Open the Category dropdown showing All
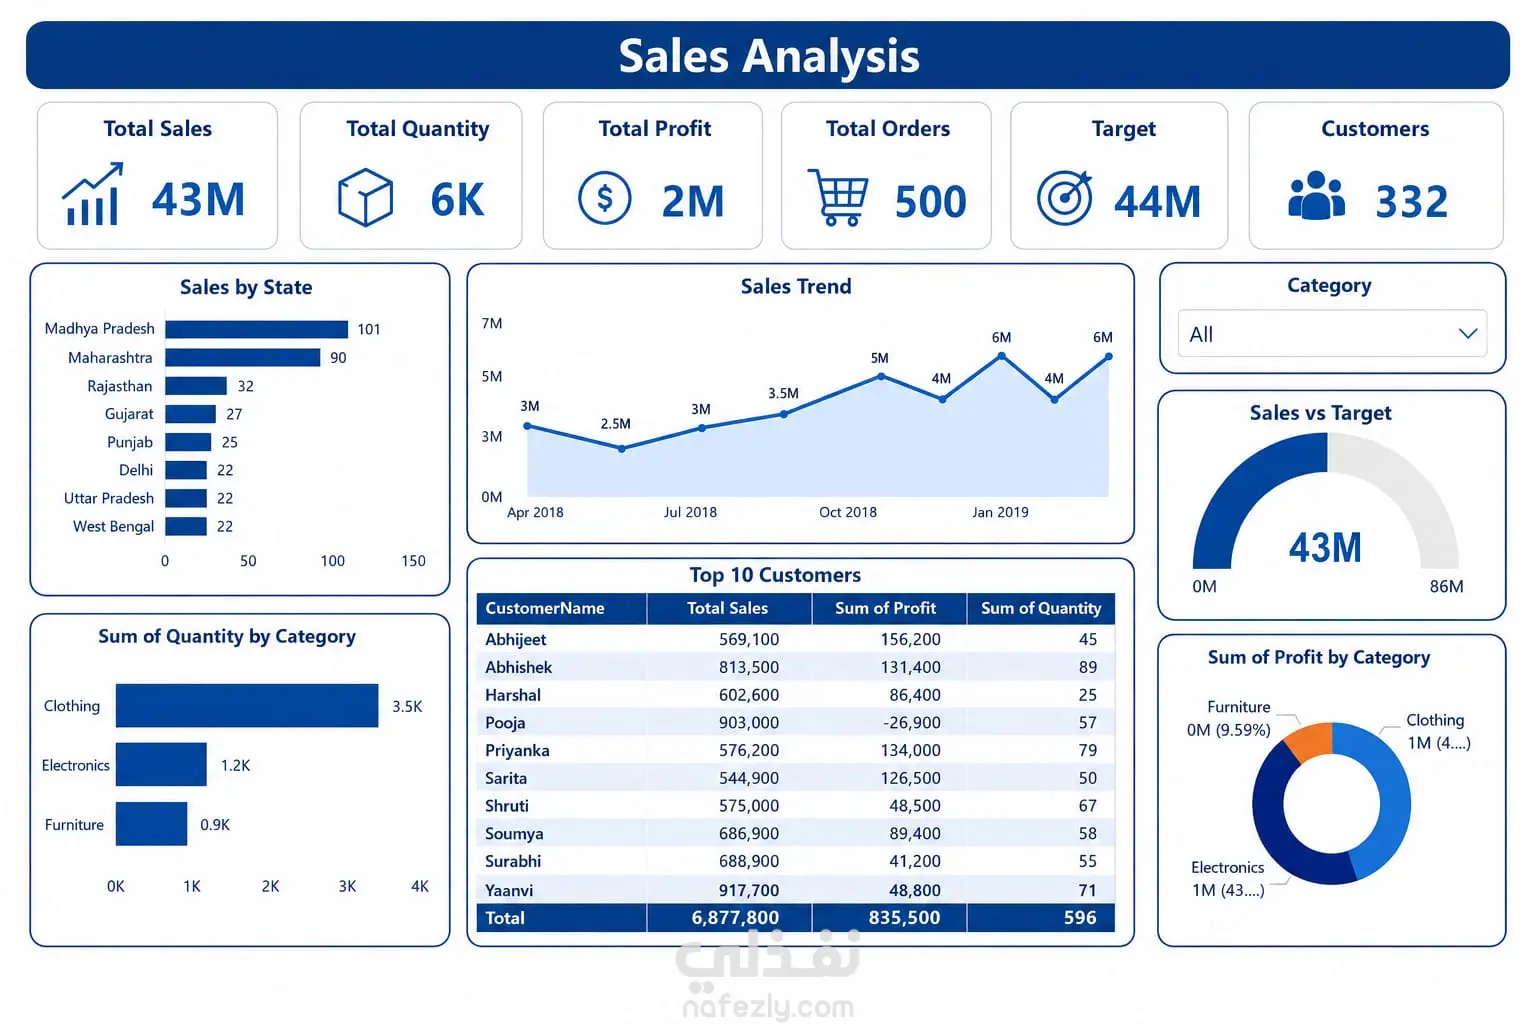 (x=1332, y=334)
